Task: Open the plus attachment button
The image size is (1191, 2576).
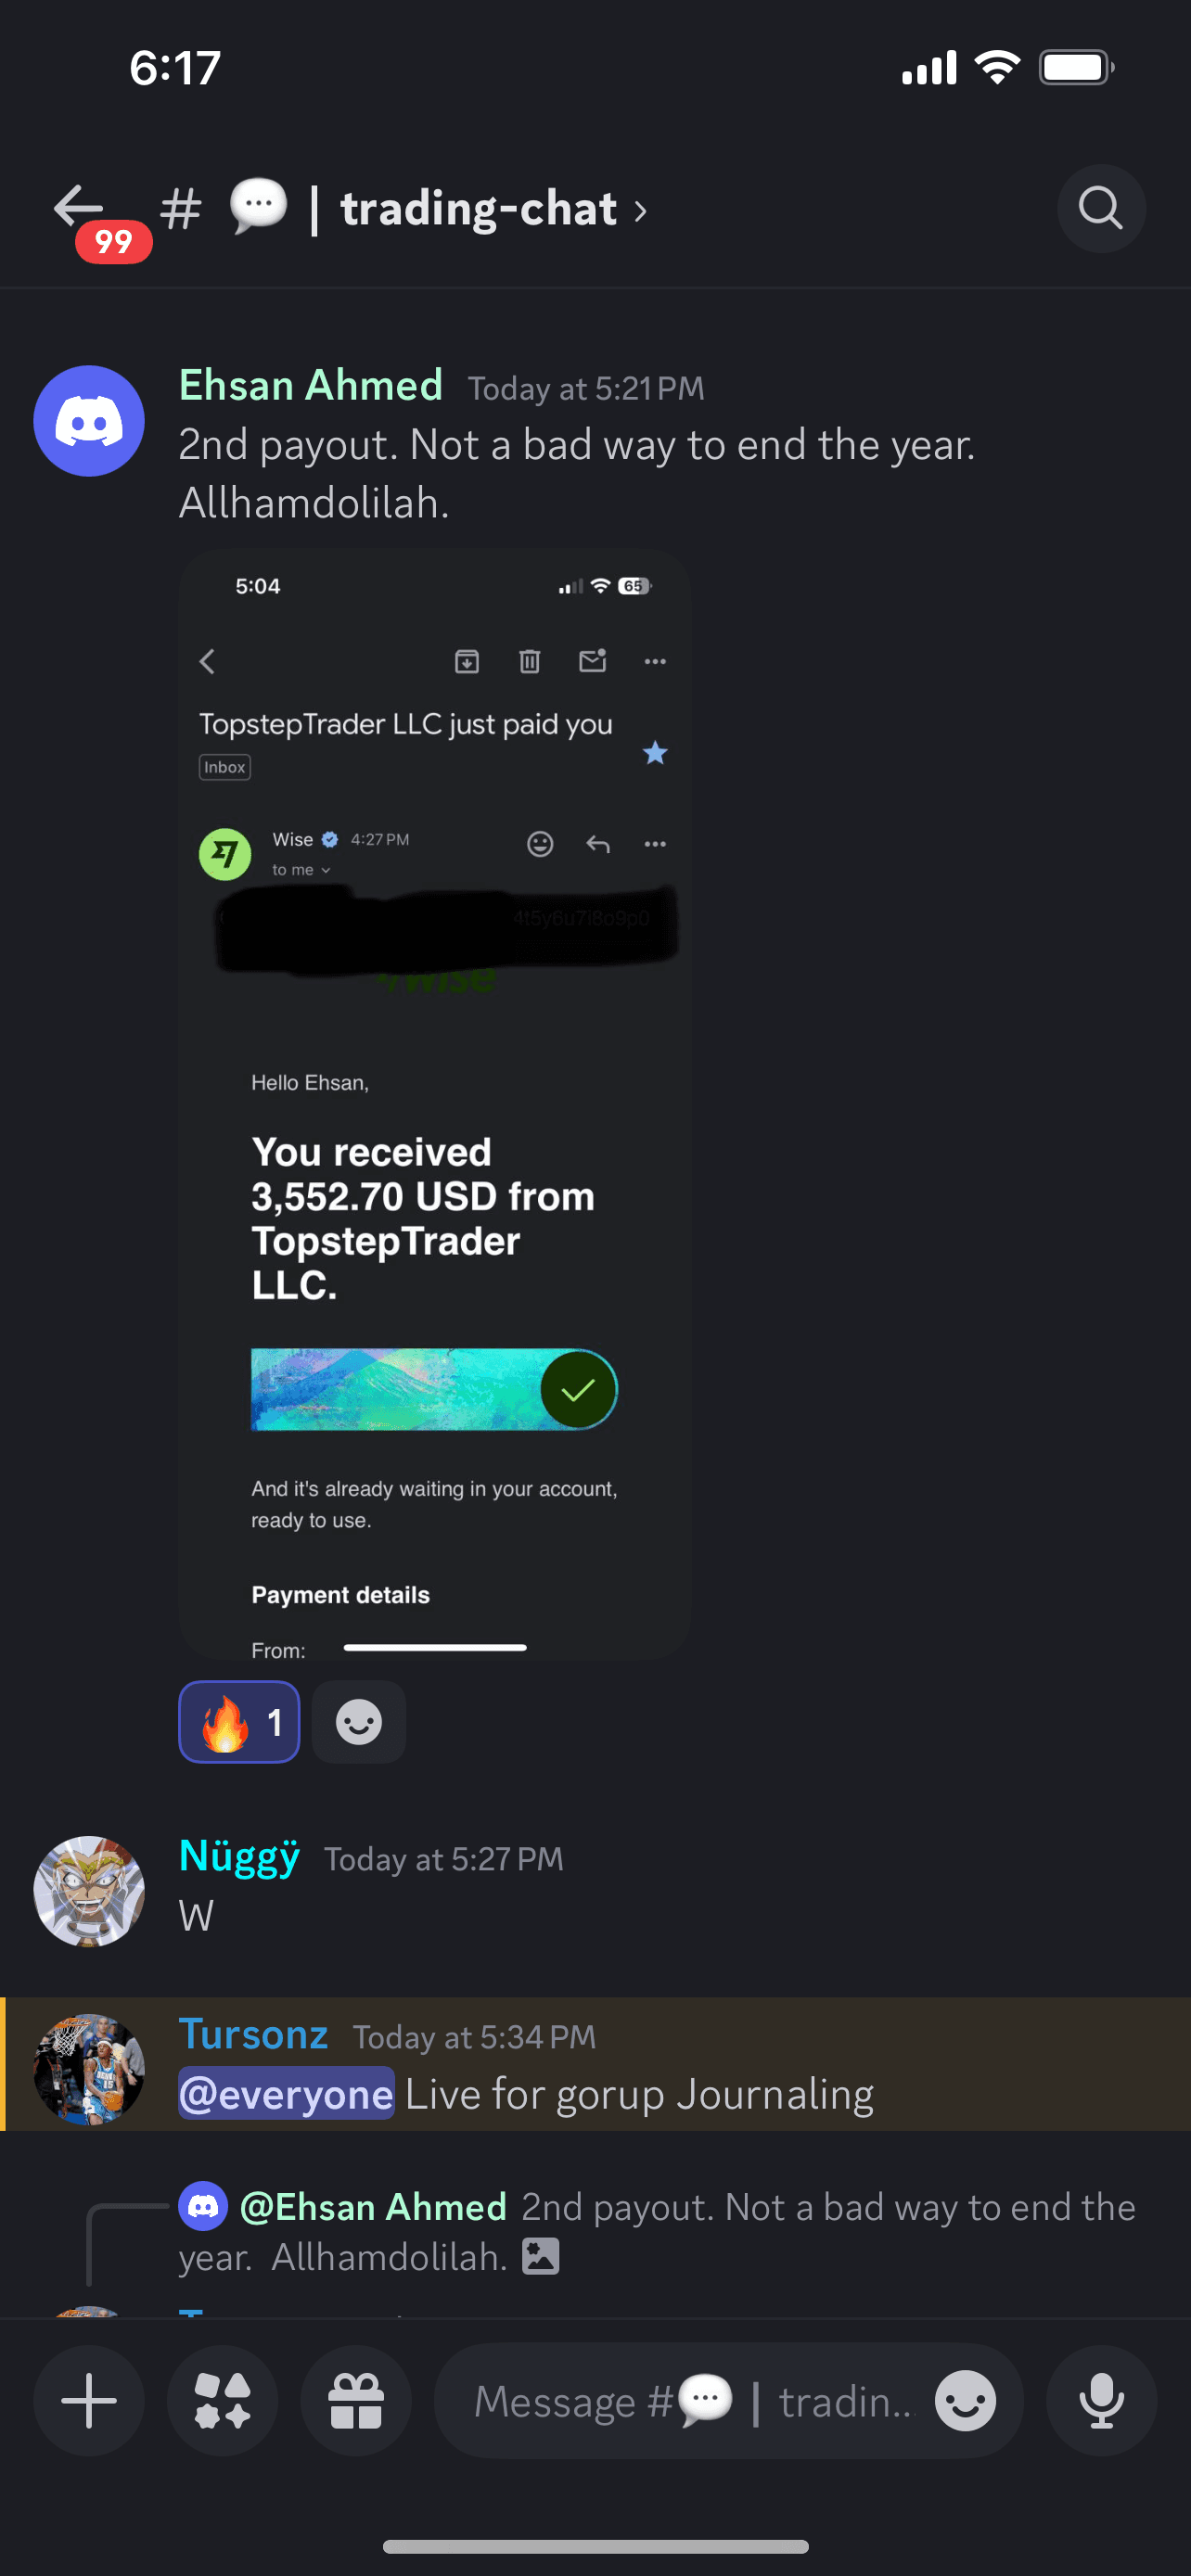Action: (89, 2401)
